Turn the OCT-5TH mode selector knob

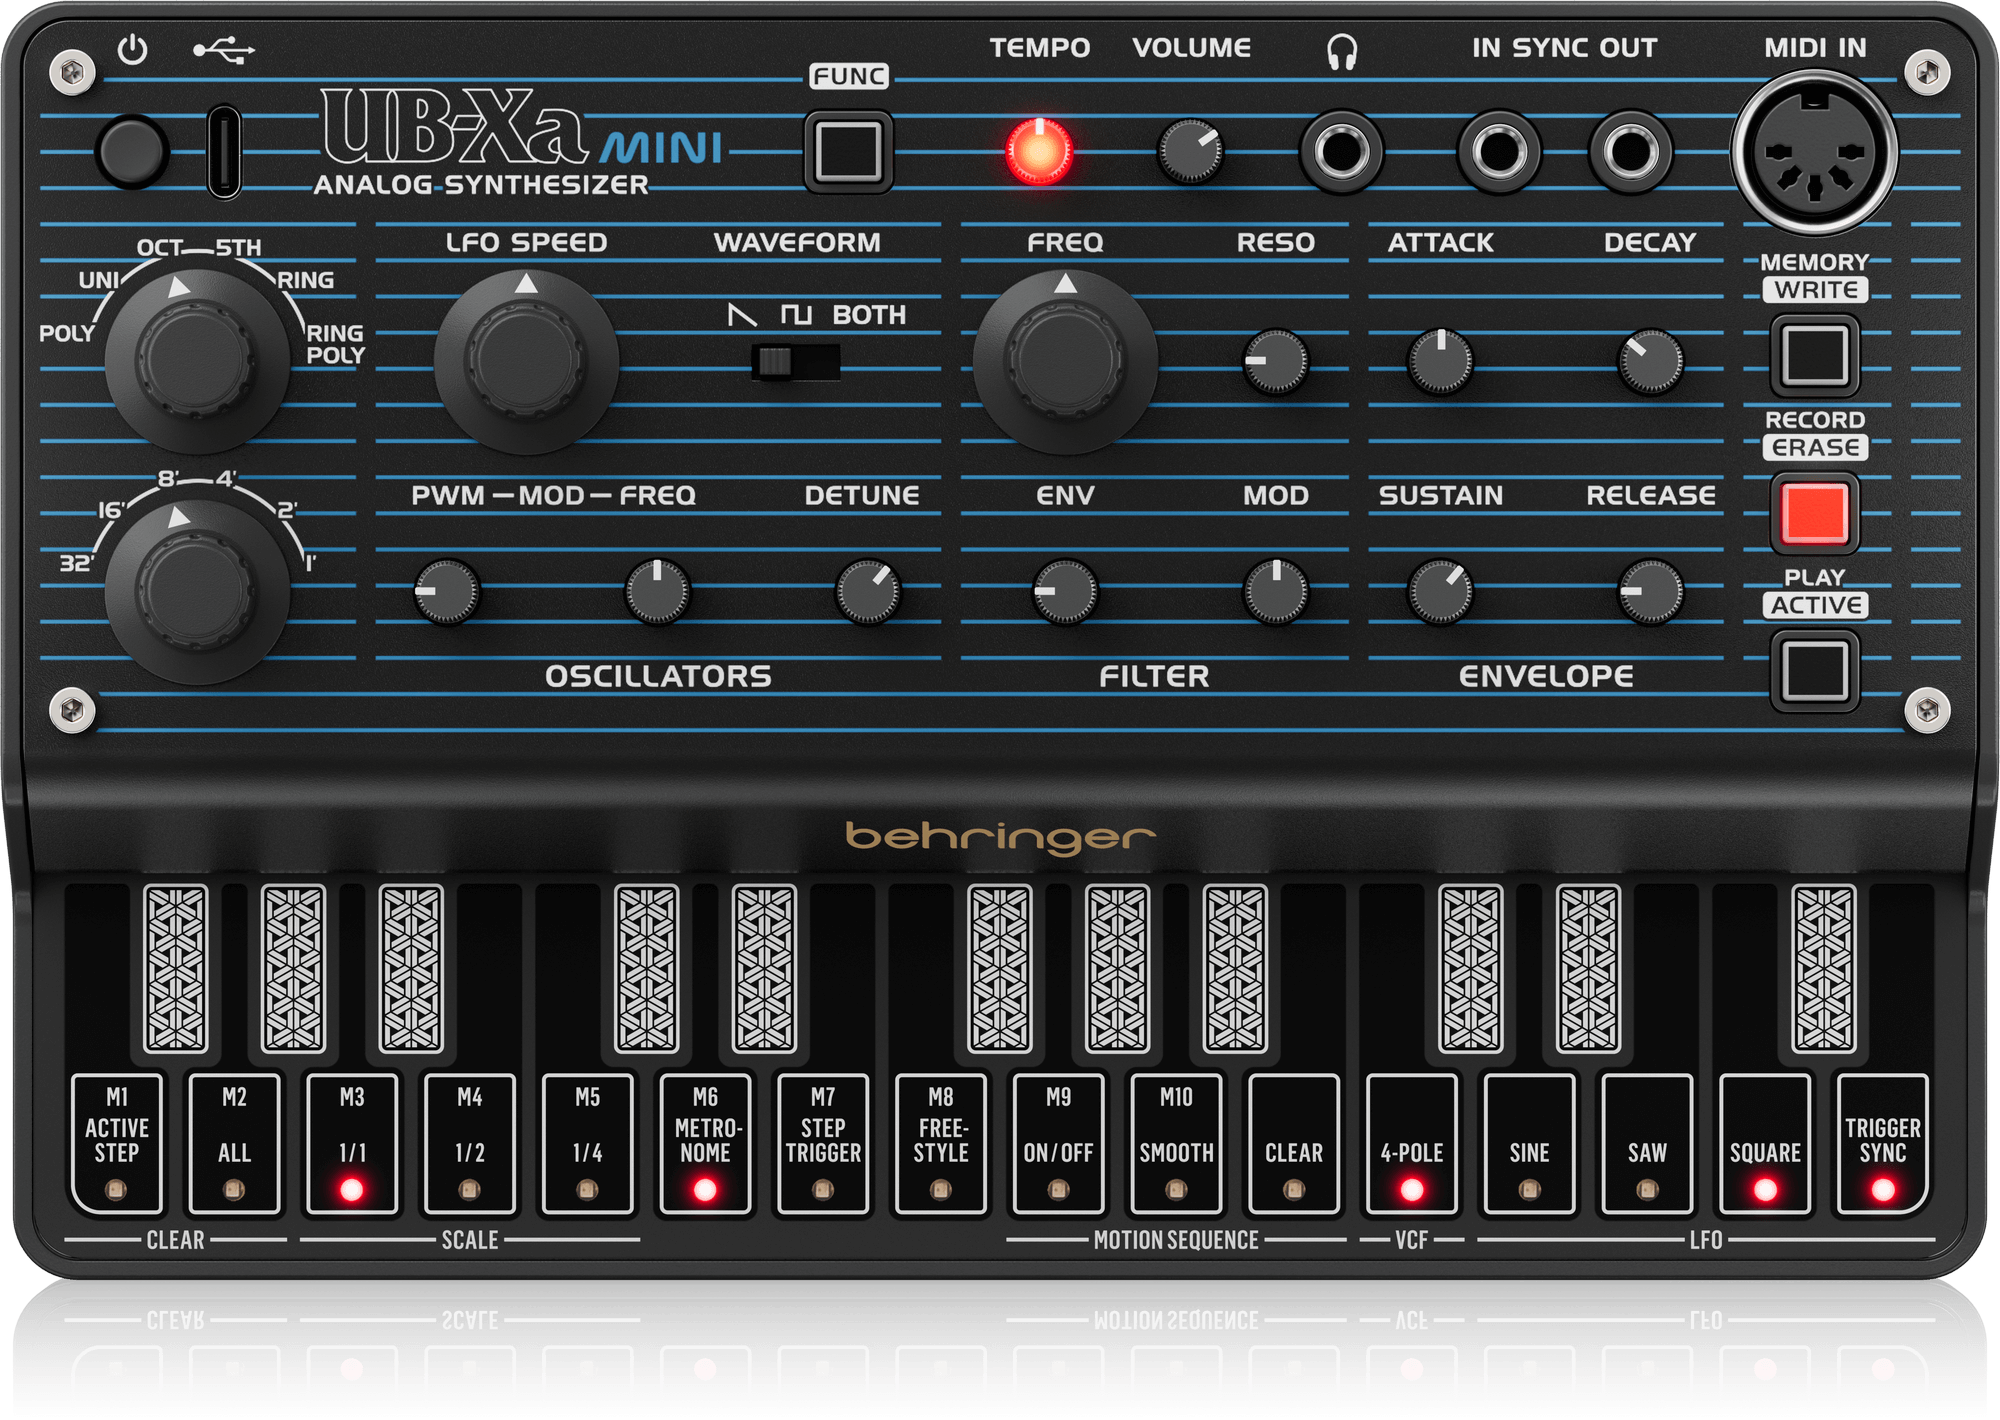tap(200, 355)
